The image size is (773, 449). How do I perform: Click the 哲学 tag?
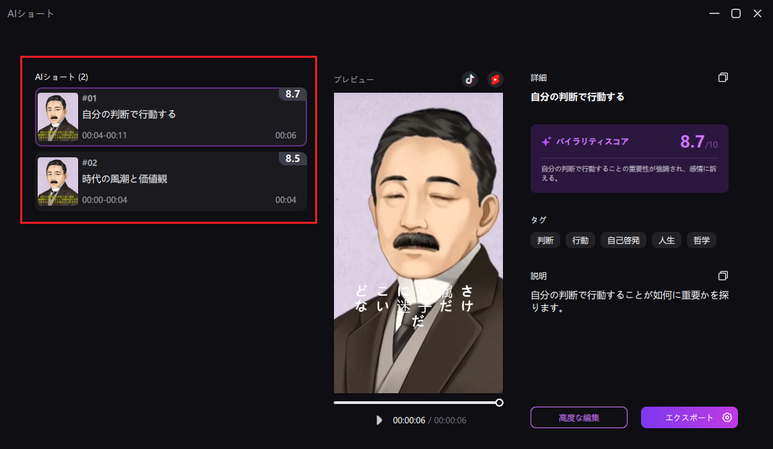pyautogui.click(x=701, y=241)
